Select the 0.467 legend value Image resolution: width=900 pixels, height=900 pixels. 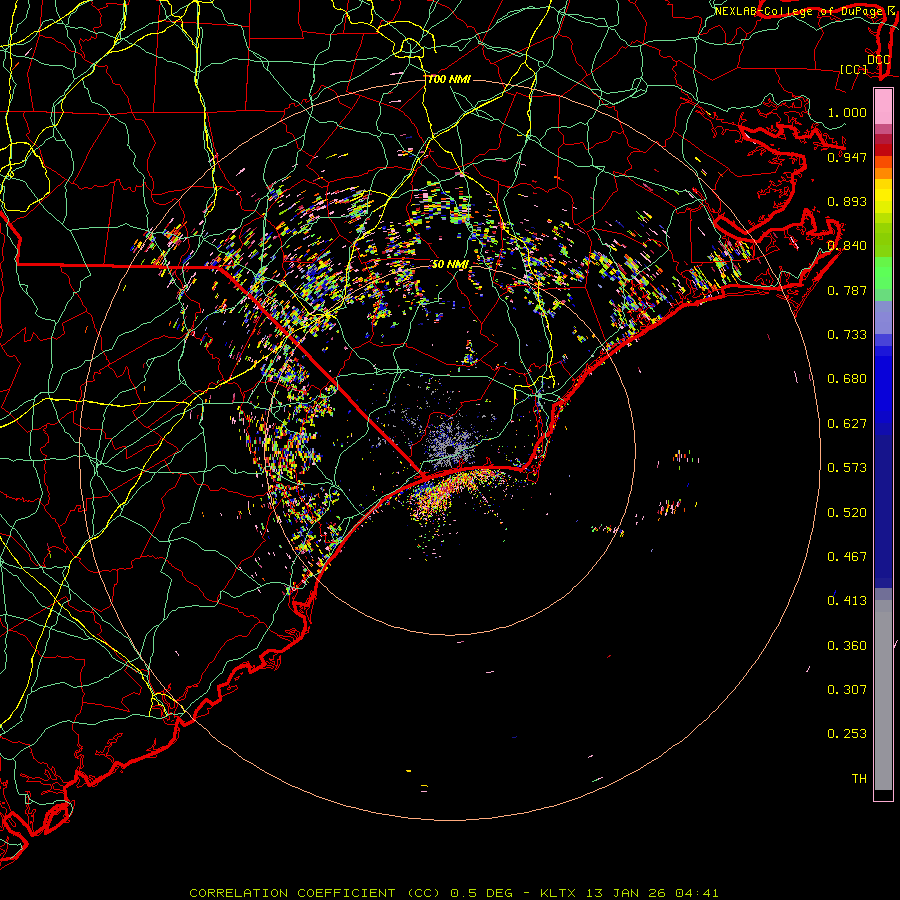(847, 556)
